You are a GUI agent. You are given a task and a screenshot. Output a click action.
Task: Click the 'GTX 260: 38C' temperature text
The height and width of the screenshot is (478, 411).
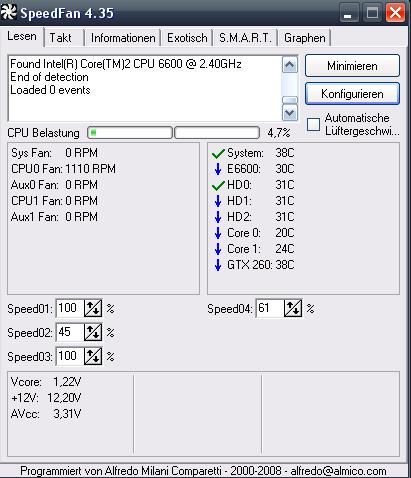tap(261, 265)
